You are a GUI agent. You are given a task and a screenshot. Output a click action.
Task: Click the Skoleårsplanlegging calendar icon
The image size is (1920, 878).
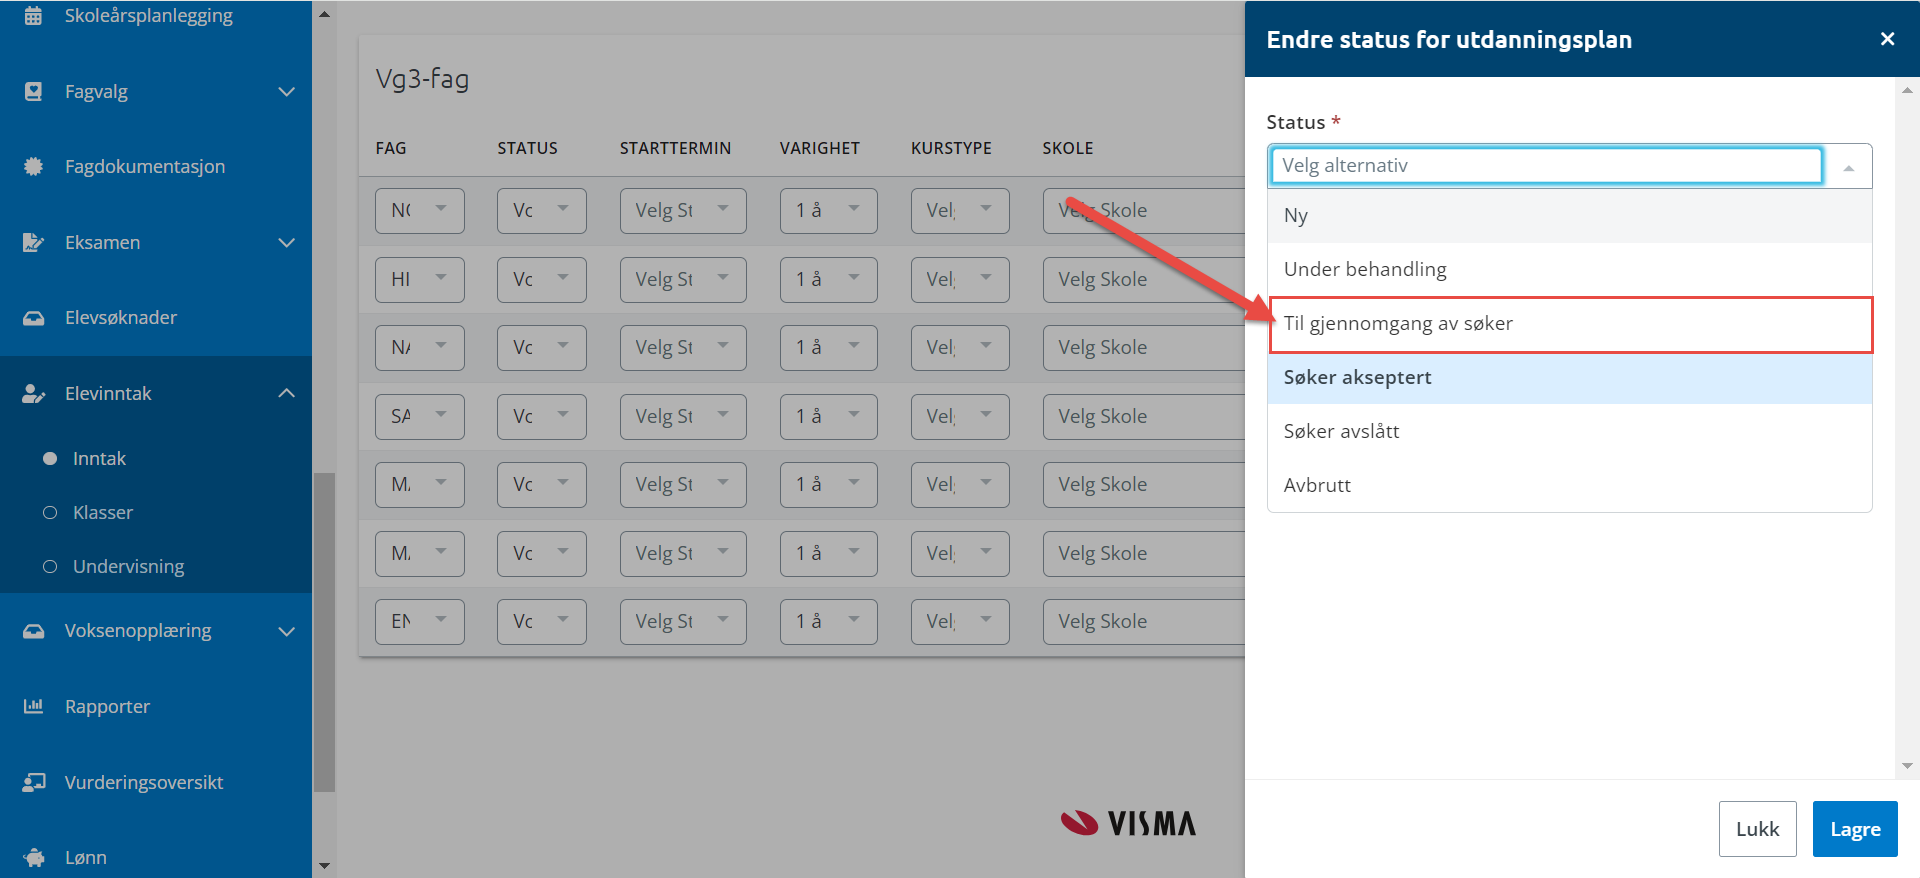(33, 16)
